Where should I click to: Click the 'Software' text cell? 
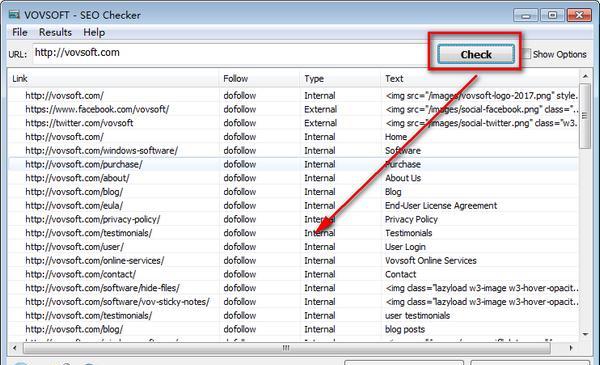(403, 151)
